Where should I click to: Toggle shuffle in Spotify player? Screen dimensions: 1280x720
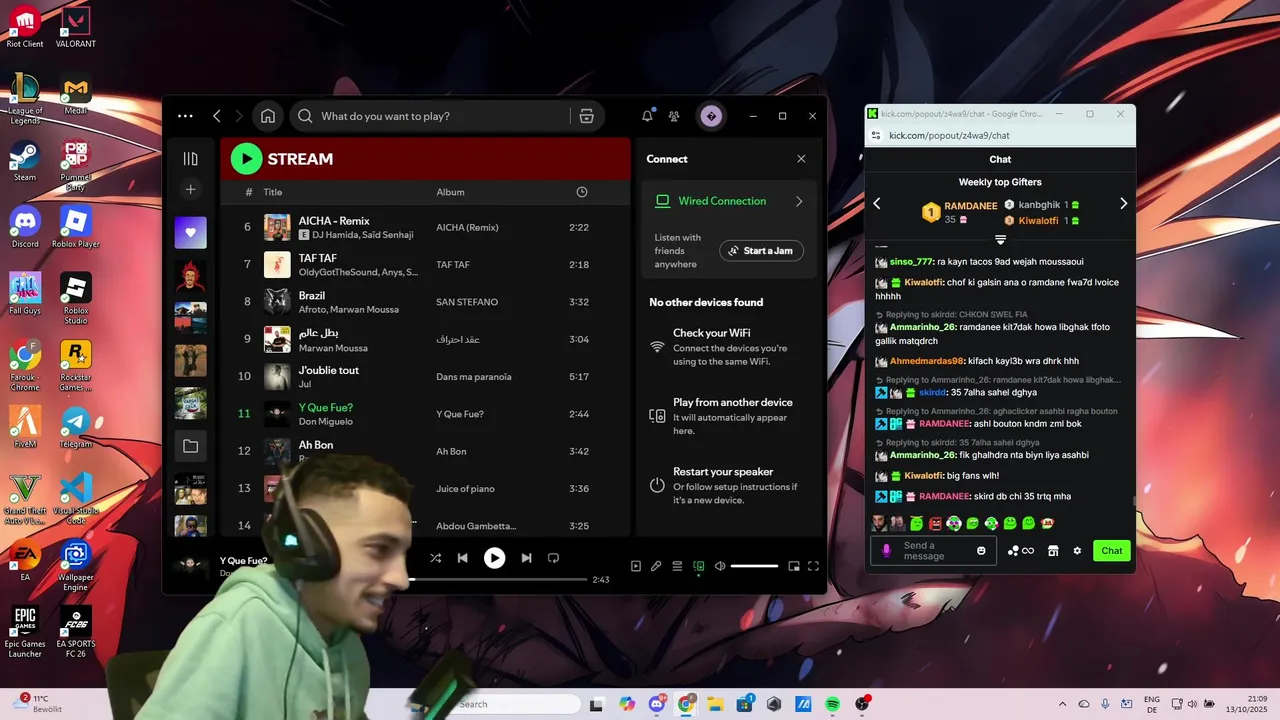click(435, 558)
